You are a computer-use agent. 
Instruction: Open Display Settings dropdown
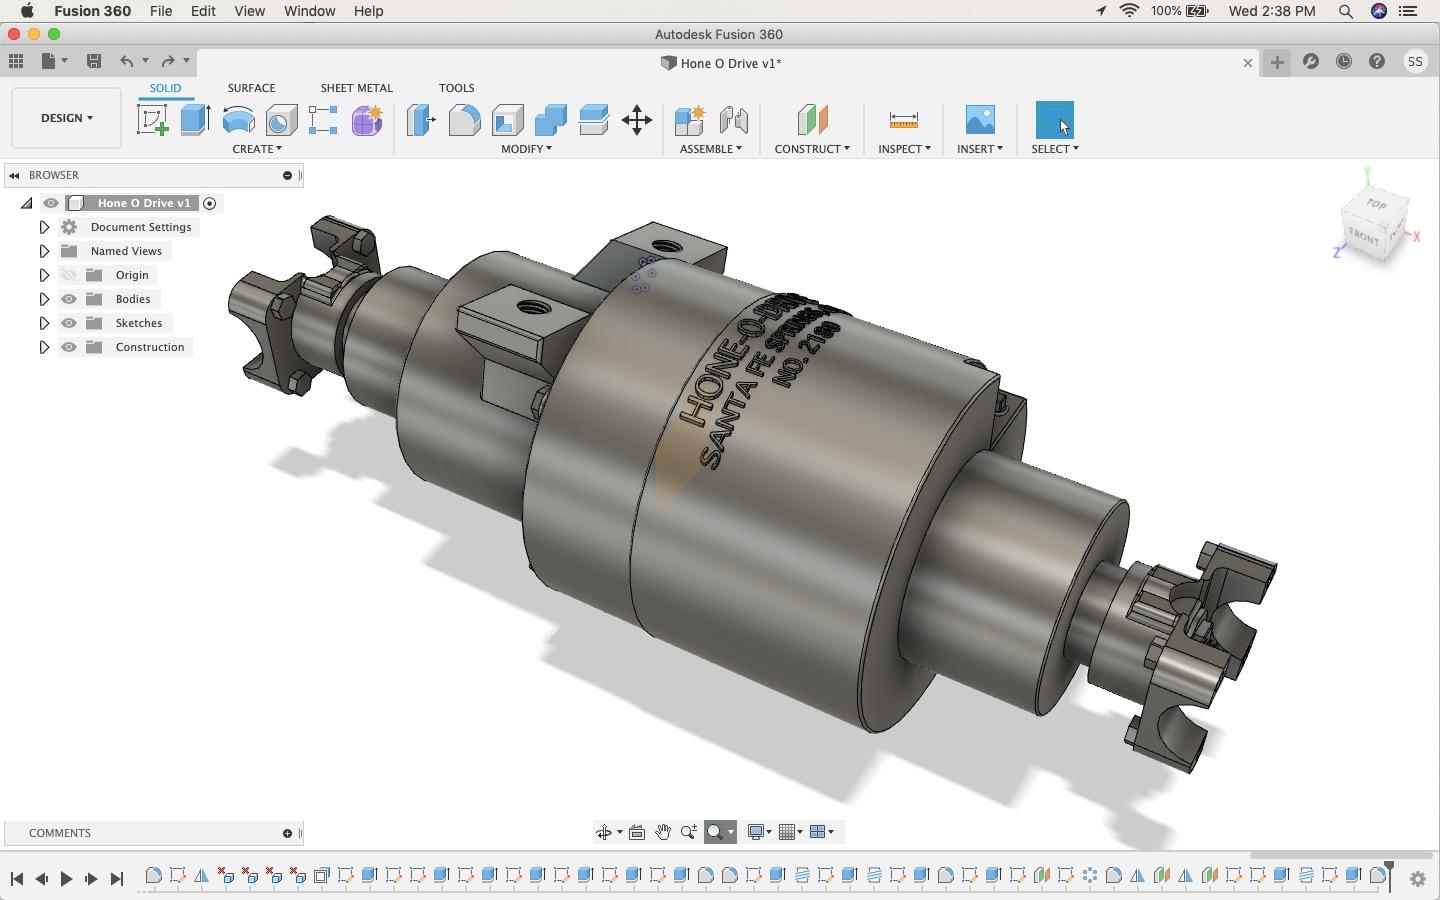point(760,832)
